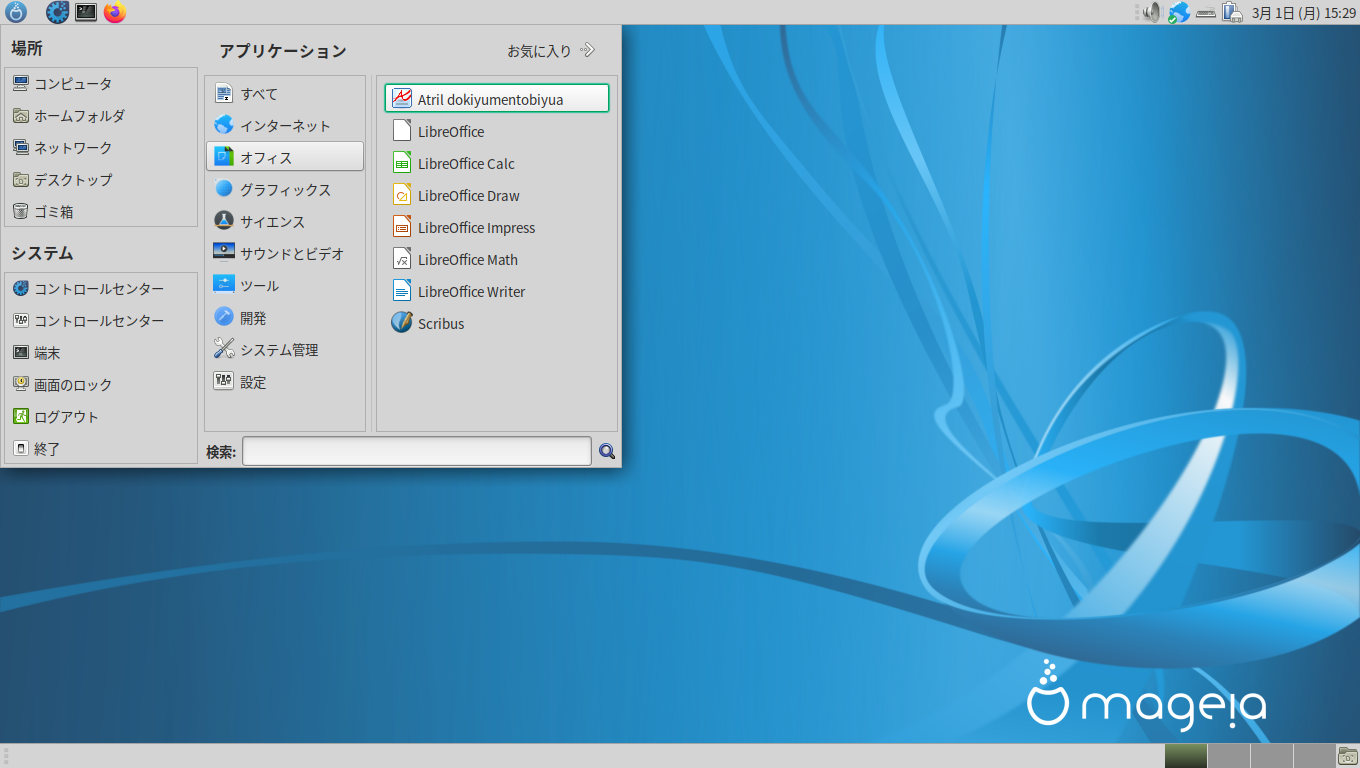Open the clock showing 3月 1日 (月) 15:29

click(1303, 13)
